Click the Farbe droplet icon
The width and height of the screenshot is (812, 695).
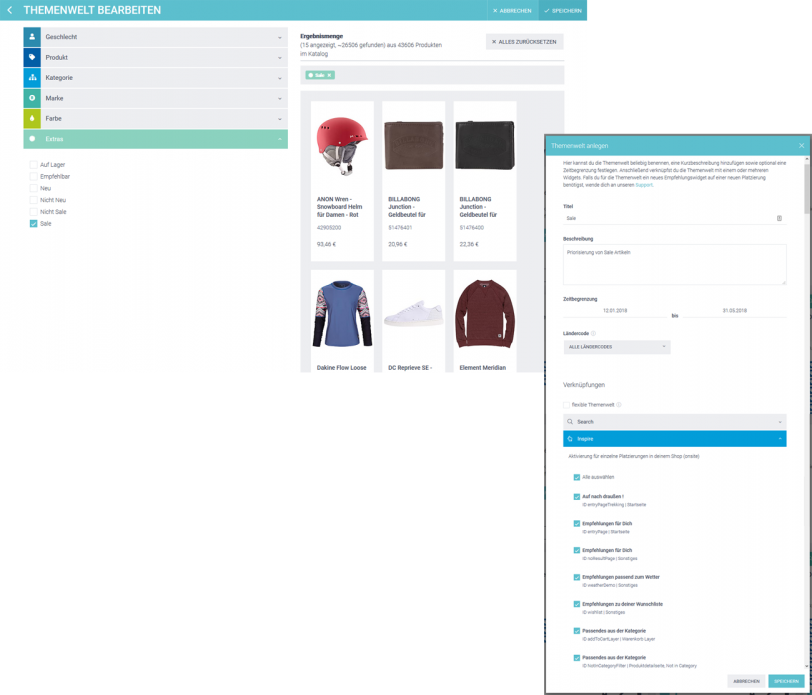pyautogui.click(x=32, y=119)
